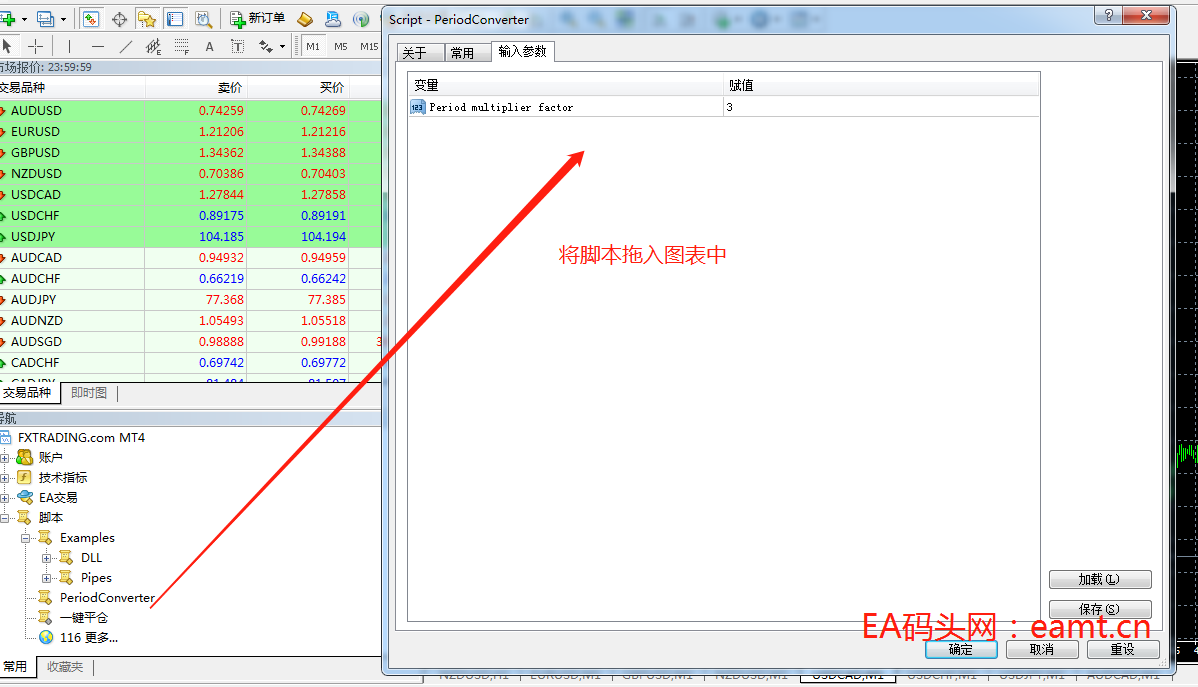Select the USDJPY row in Market Watch
Screen dimensions: 1198x687
pyautogui.click(x=190, y=237)
